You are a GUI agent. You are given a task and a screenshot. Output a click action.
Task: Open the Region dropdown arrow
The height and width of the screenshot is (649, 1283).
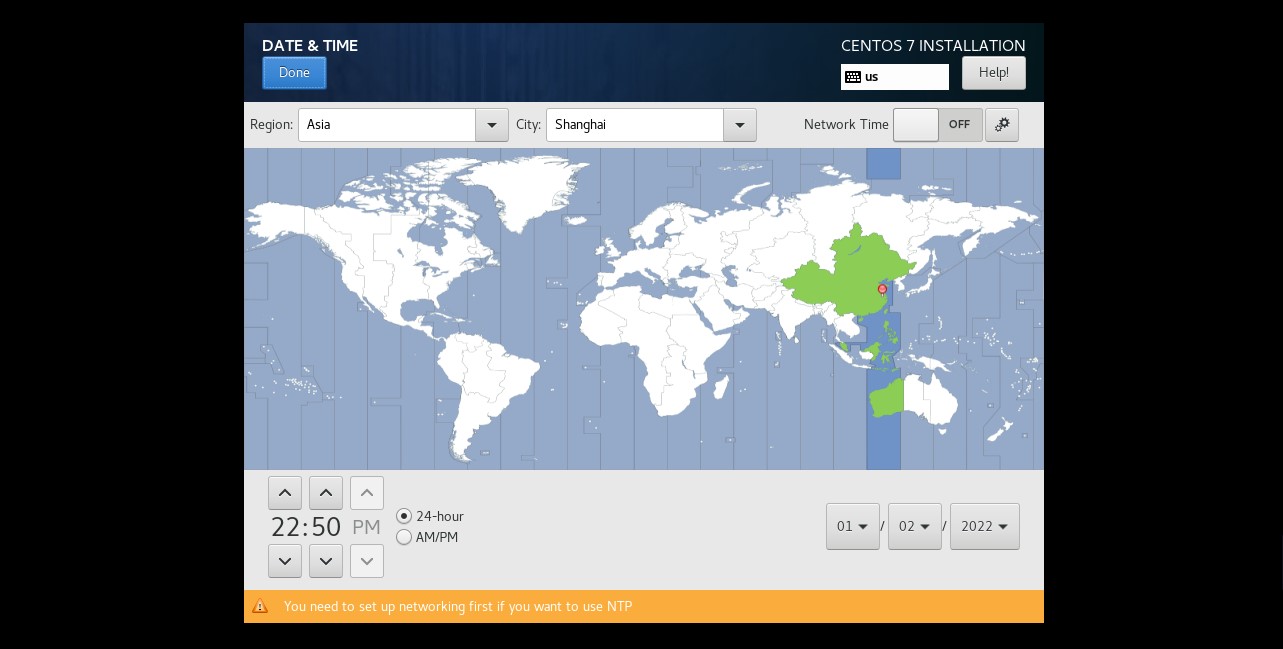tap(491, 125)
